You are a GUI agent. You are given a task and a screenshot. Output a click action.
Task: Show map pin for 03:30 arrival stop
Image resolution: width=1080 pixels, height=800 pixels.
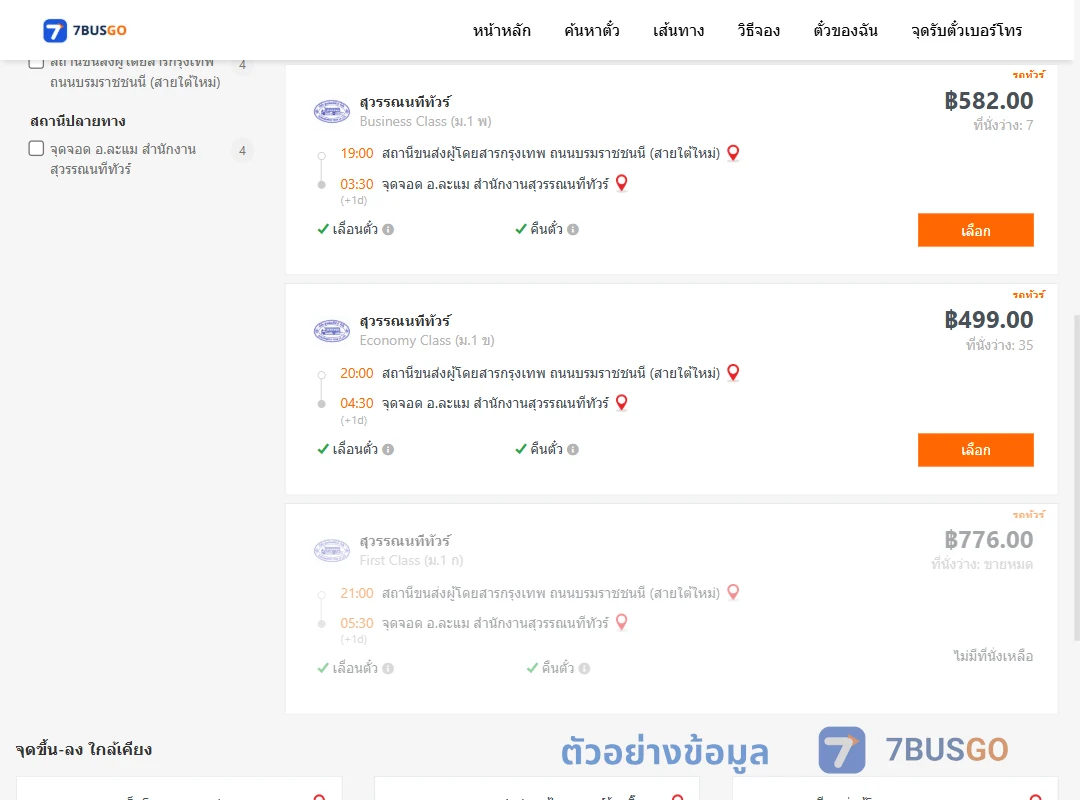(621, 183)
